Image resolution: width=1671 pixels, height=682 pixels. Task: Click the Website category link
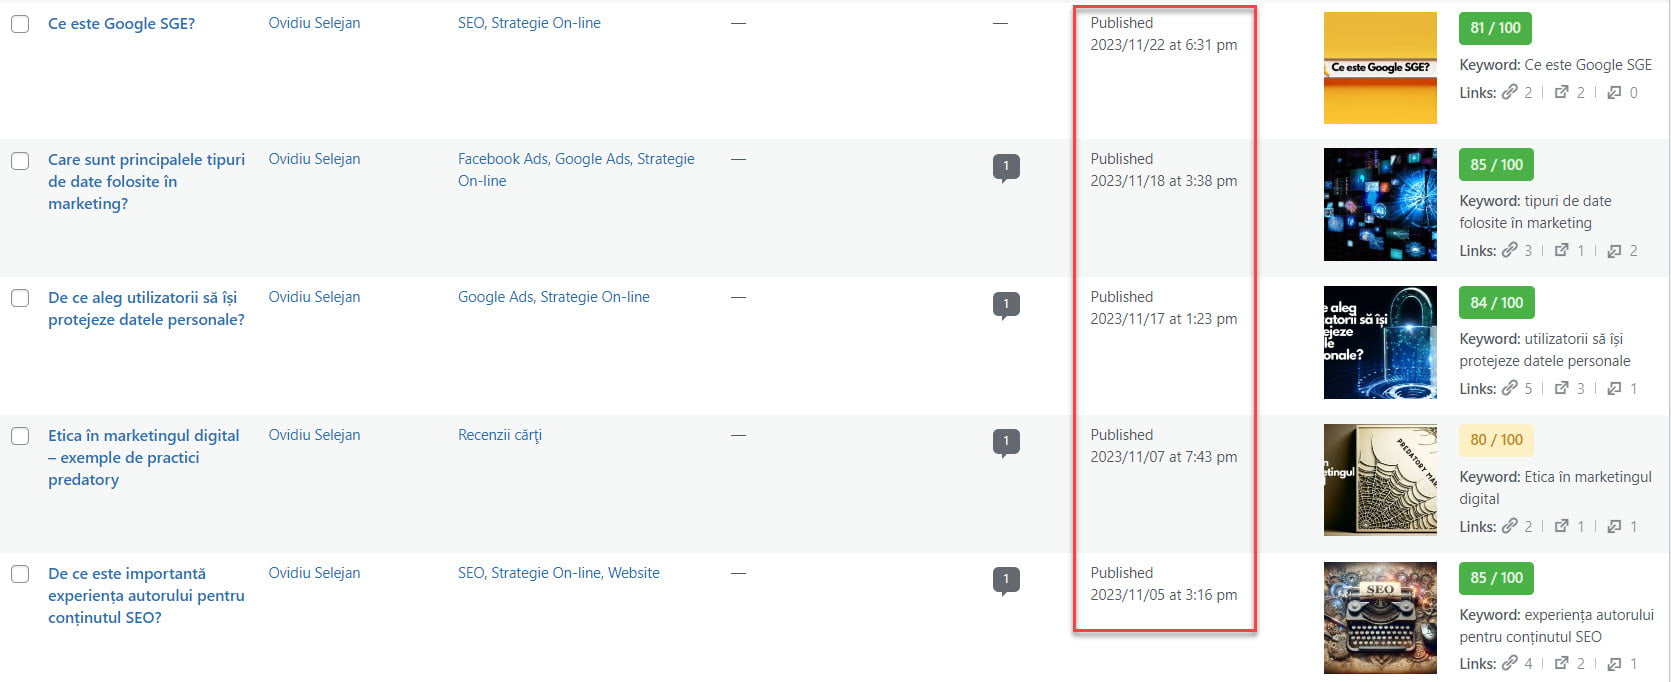click(x=633, y=573)
